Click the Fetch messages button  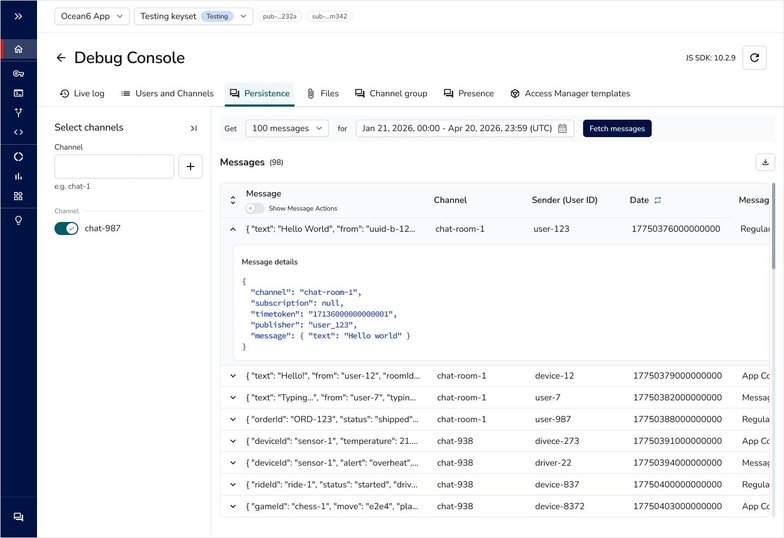coord(617,128)
